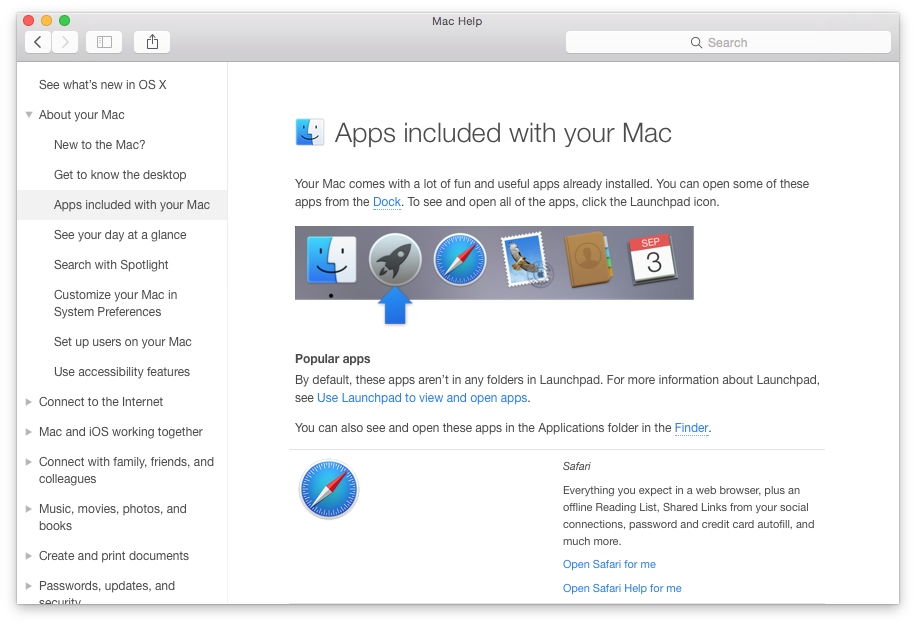Image resolution: width=916 pixels, height=625 pixels.
Task: Open See what's new in OS X
Action: [x=103, y=85]
